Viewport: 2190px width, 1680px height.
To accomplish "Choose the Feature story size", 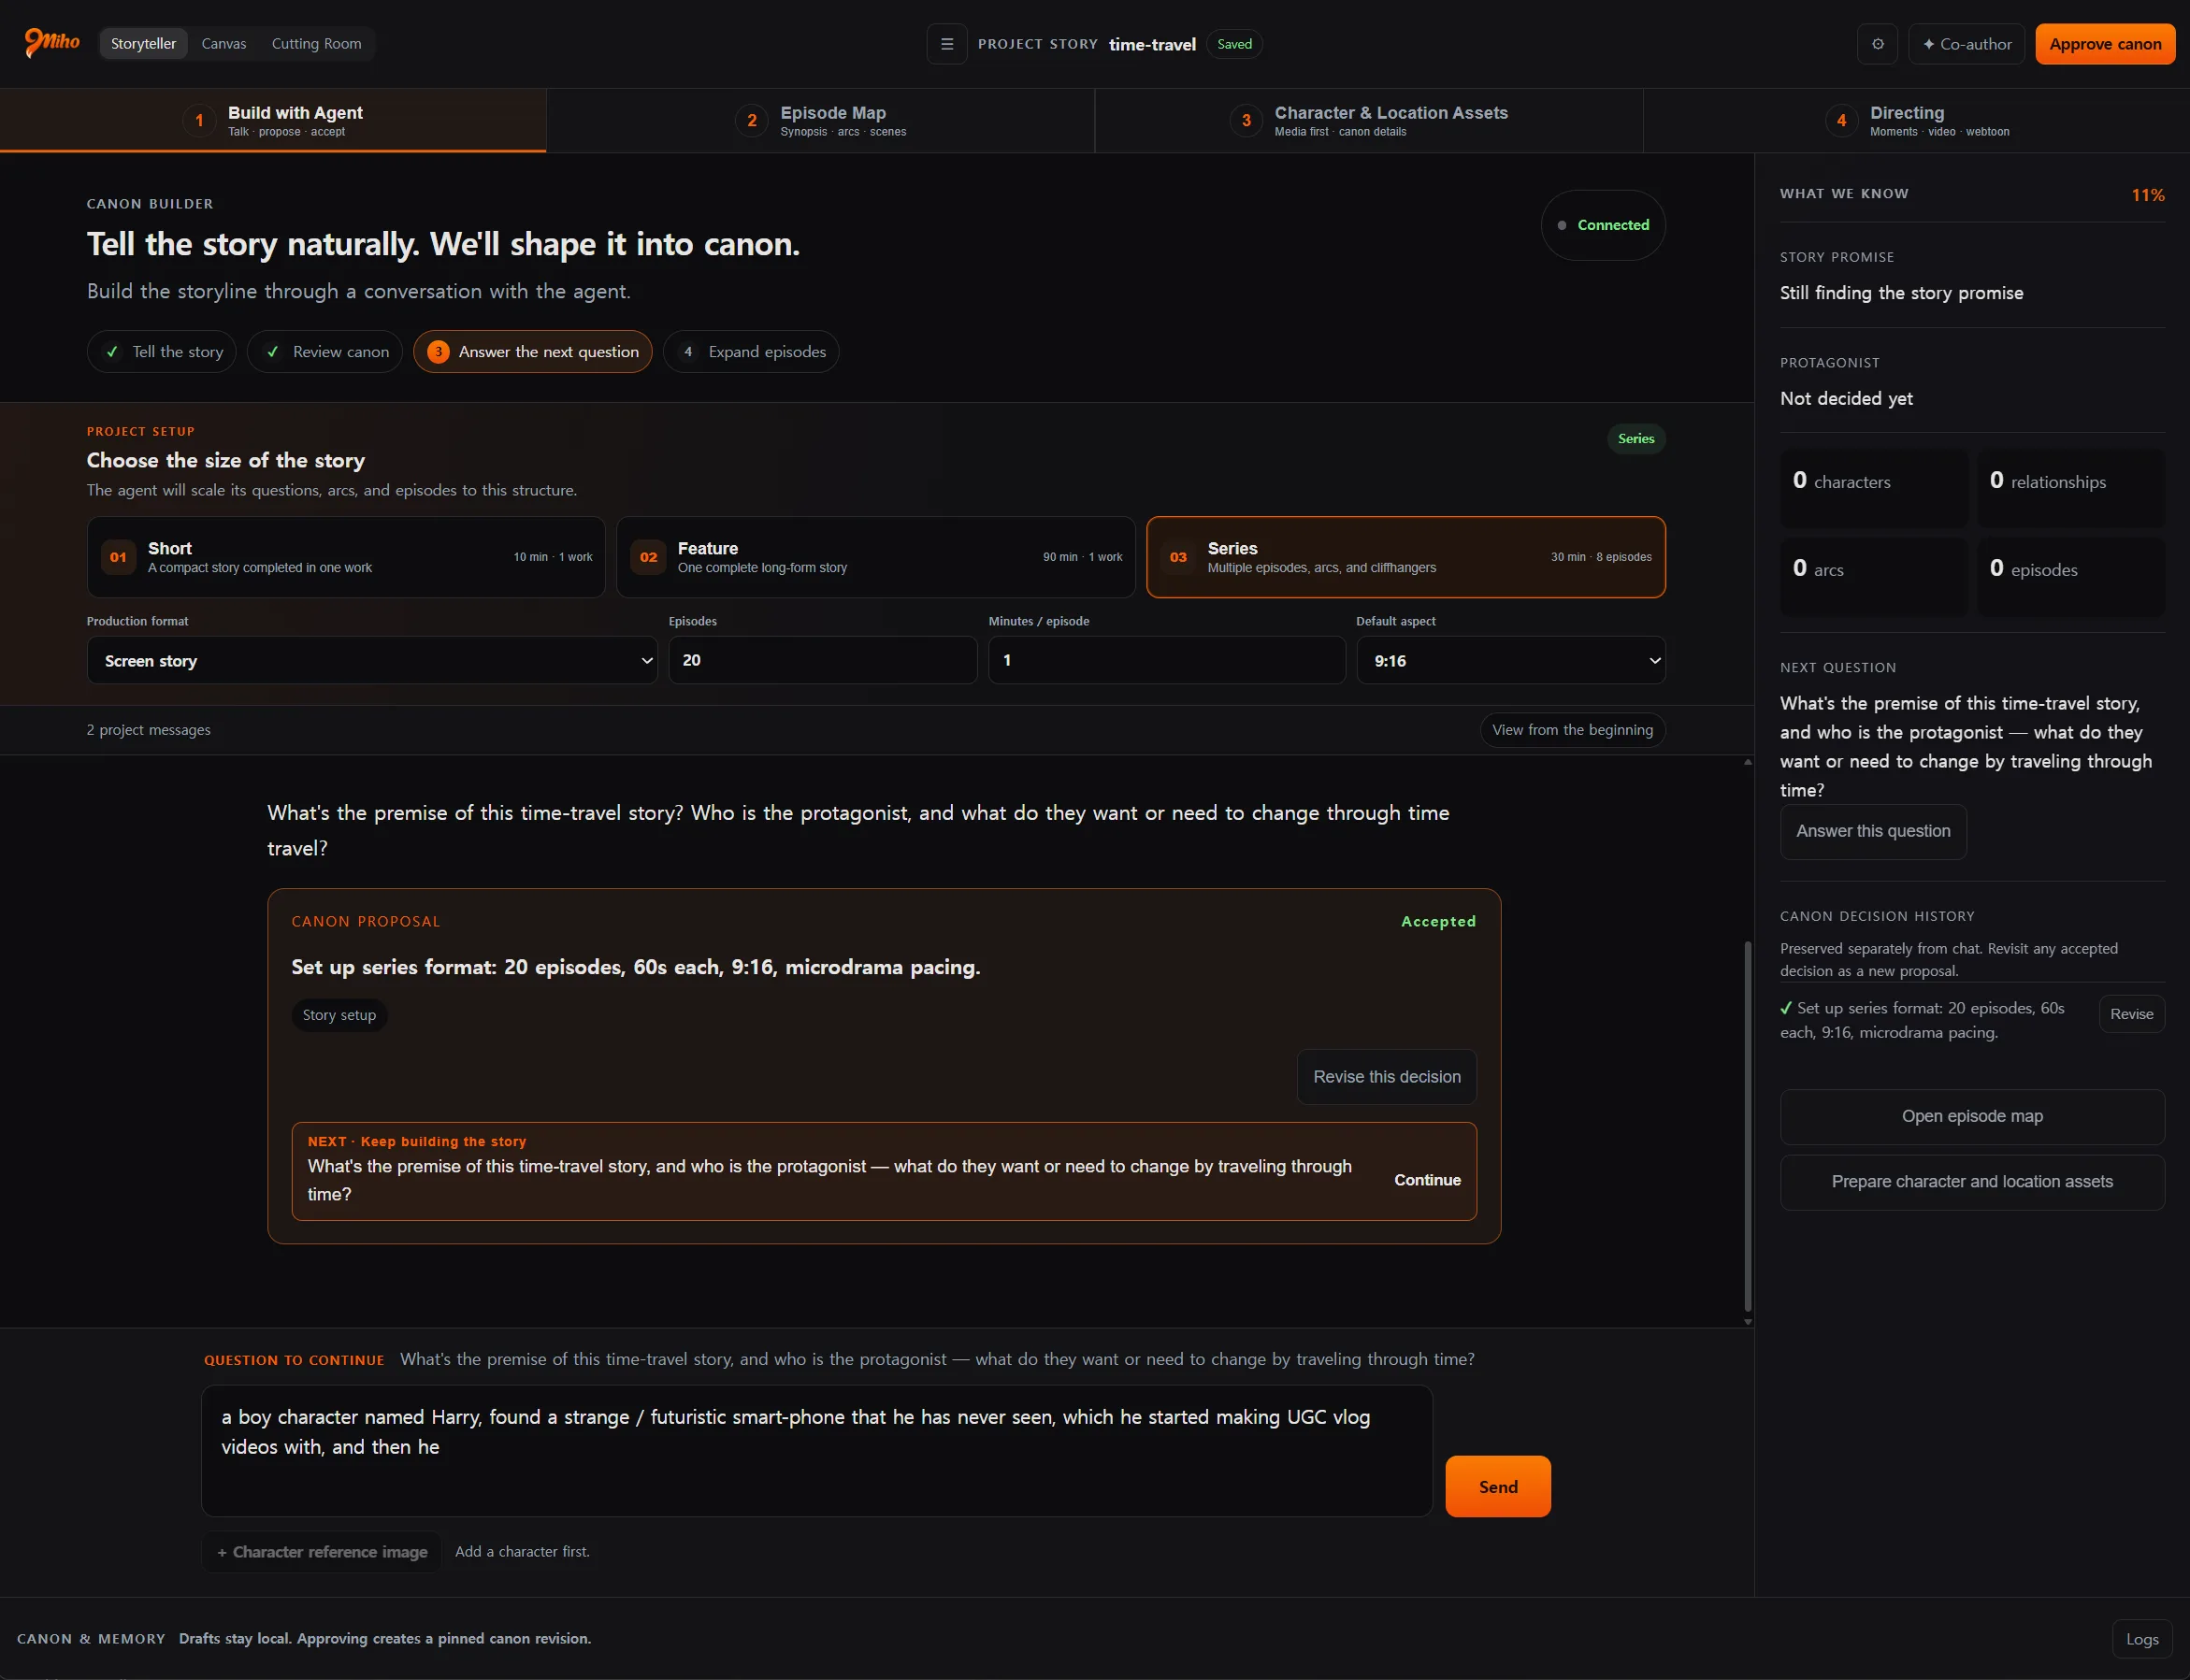I will point(876,557).
